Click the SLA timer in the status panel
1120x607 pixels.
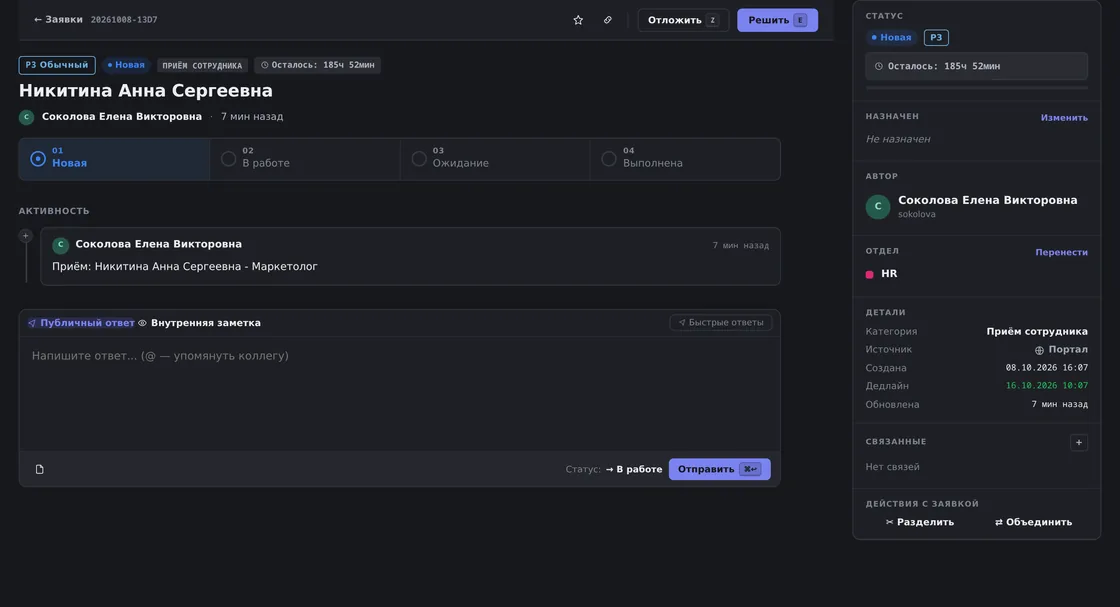point(976,66)
